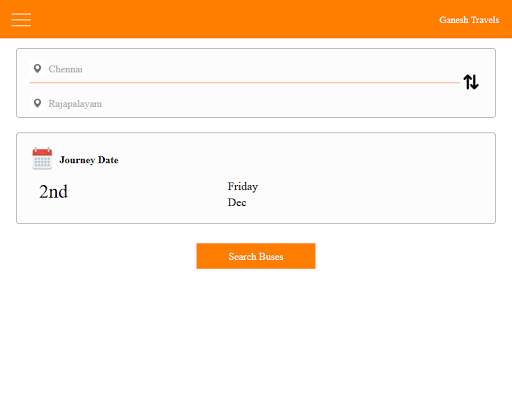Select the 2nd date value
Screen dimensions: 512x393
(53, 192)
